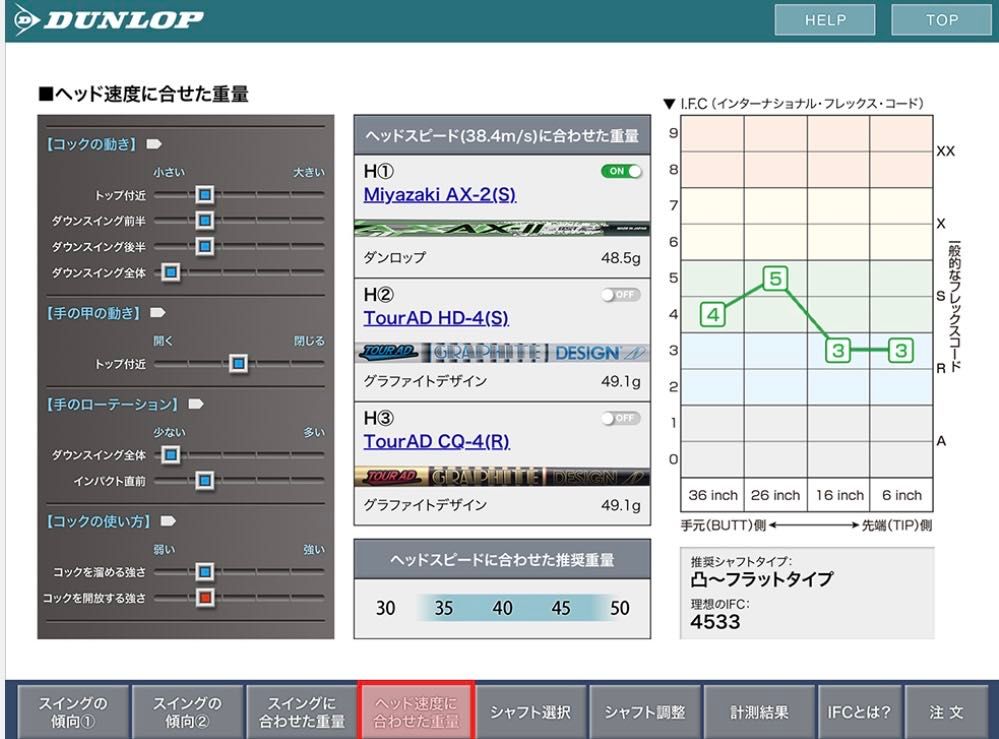Open the Miyazaki AX-2(S) link
This screenshot has height=739, width=999.
[x=439, y=194]
